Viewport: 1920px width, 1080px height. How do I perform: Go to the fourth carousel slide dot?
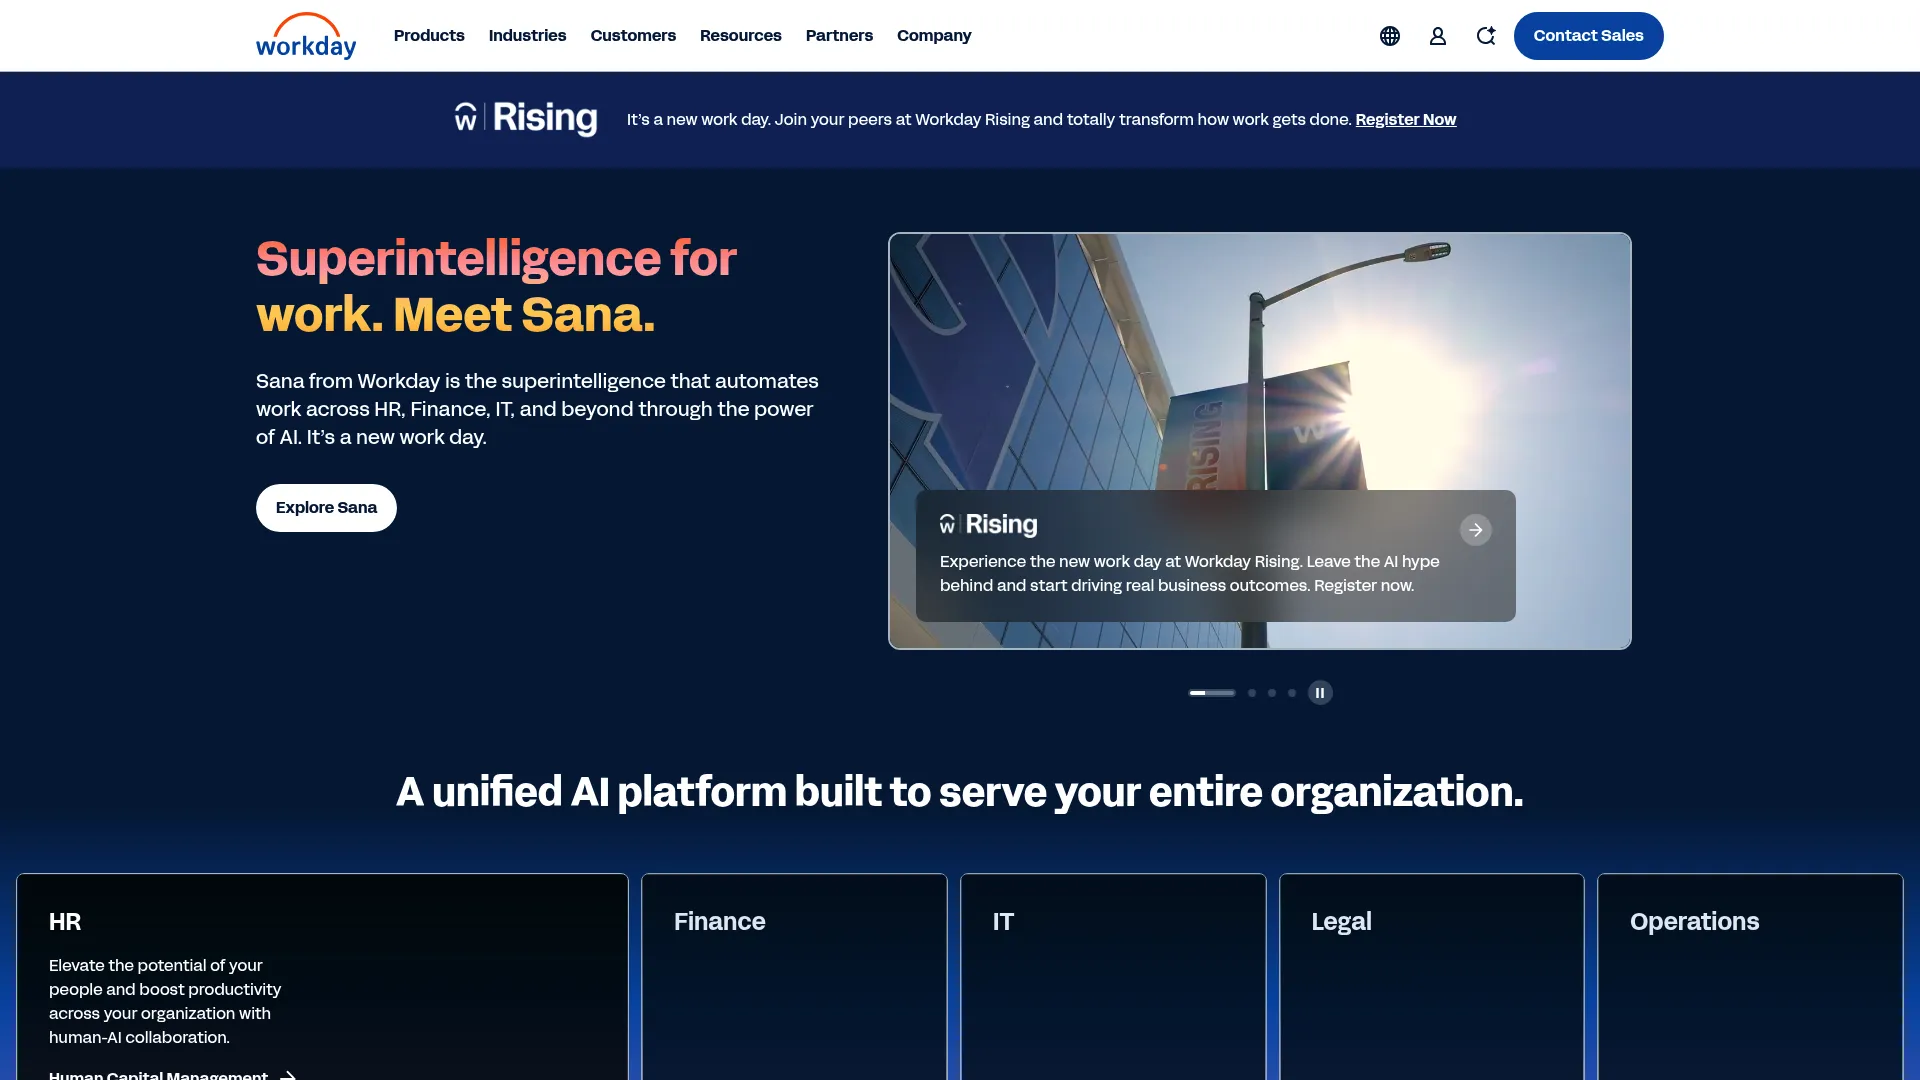coord(1292,693)
